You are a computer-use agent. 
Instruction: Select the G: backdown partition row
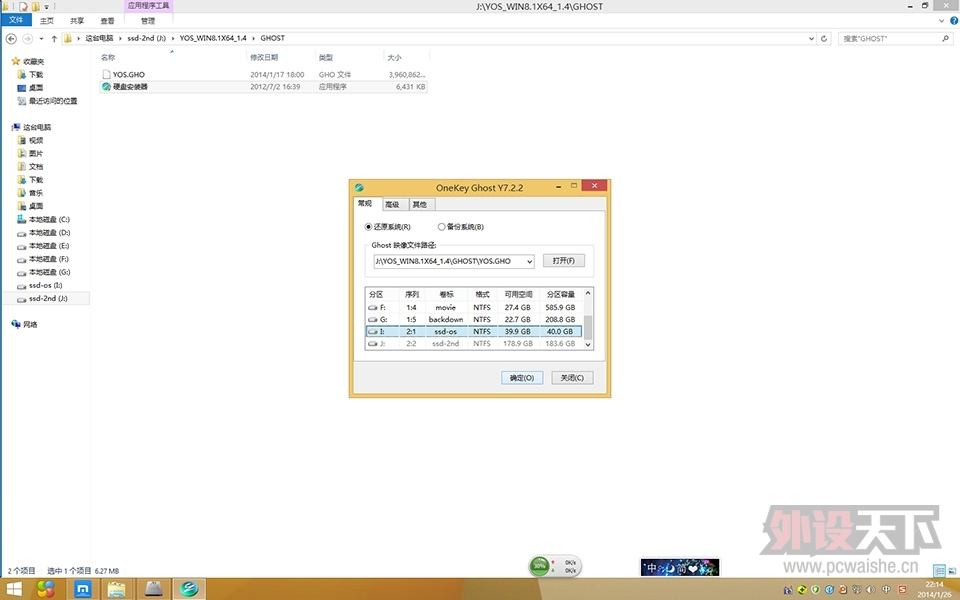point(473,320)
